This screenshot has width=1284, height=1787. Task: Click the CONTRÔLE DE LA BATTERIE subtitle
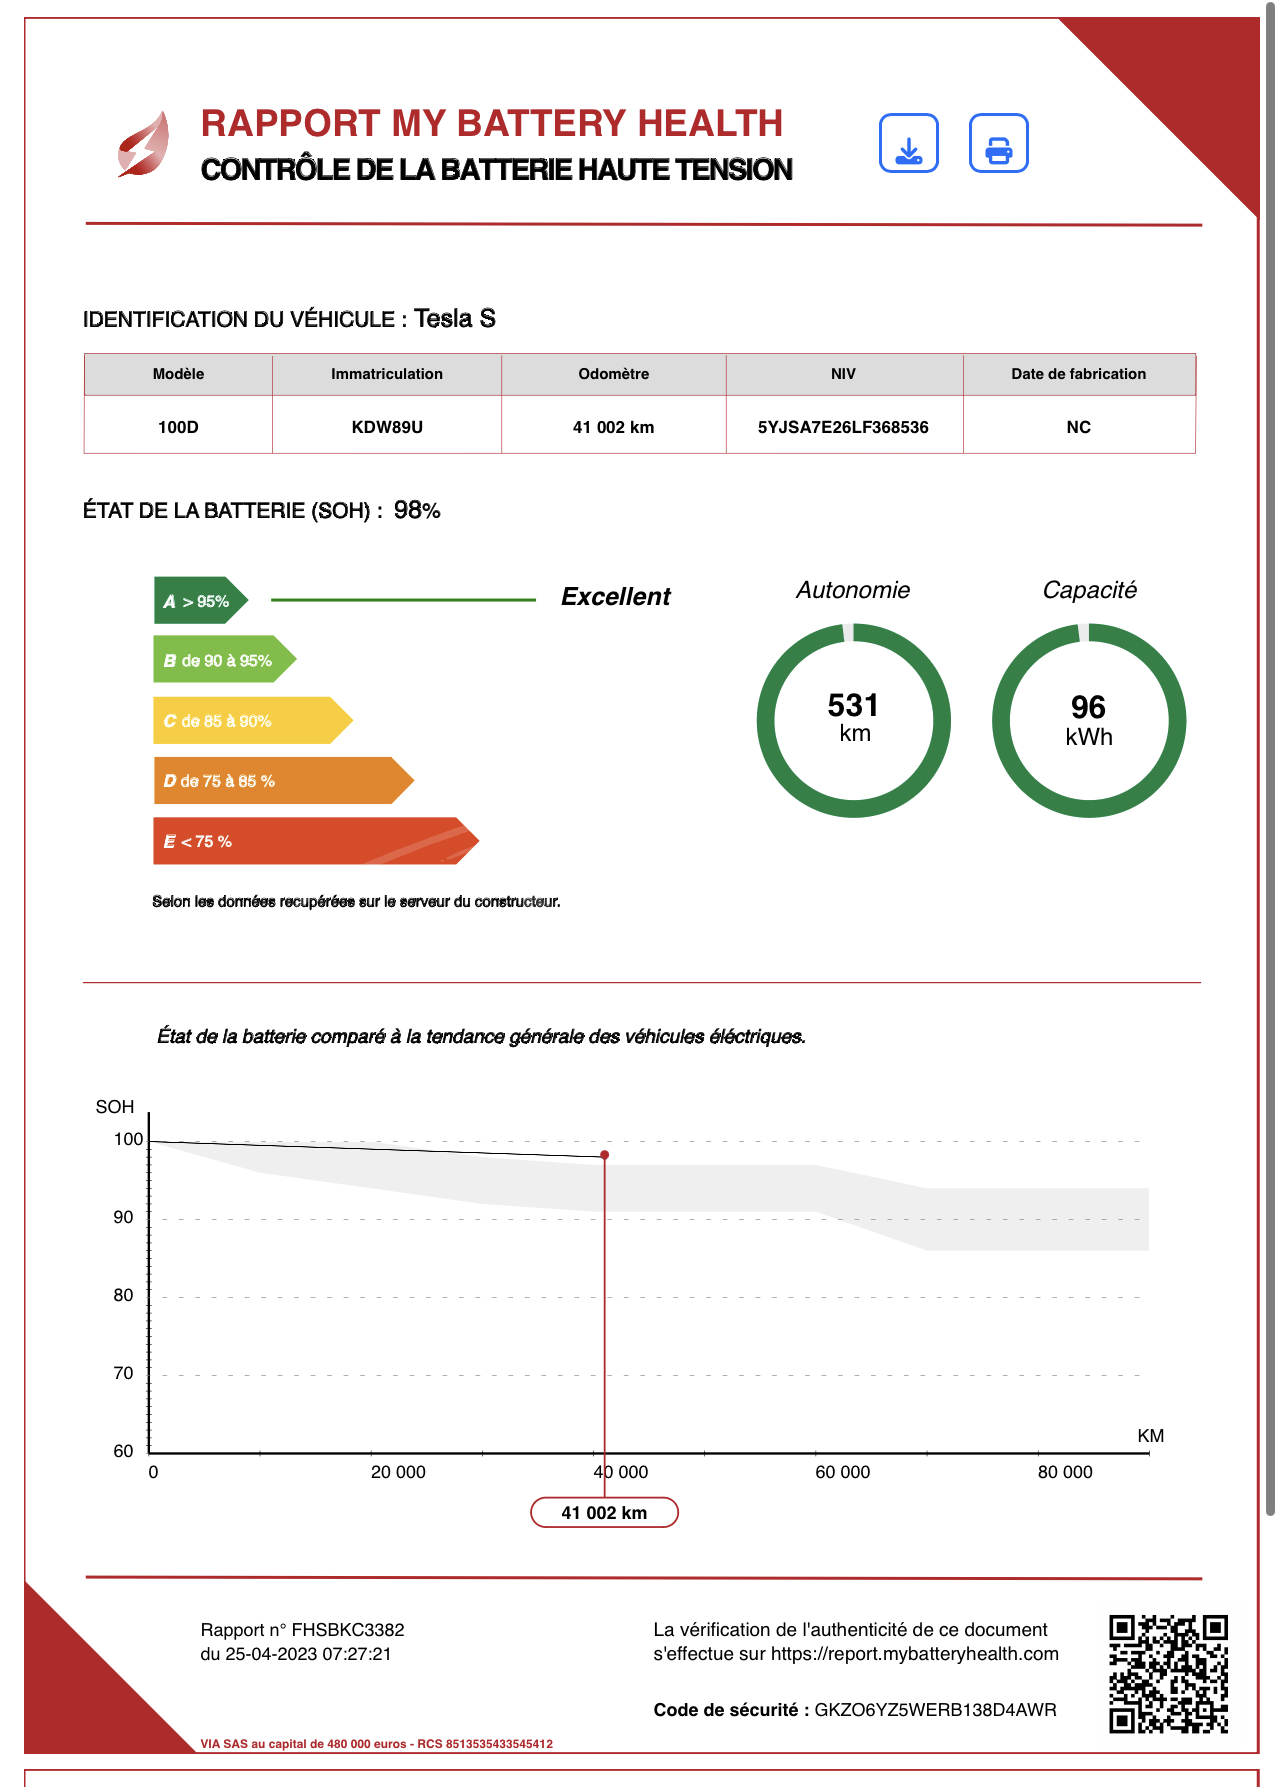tap(497, 170)
